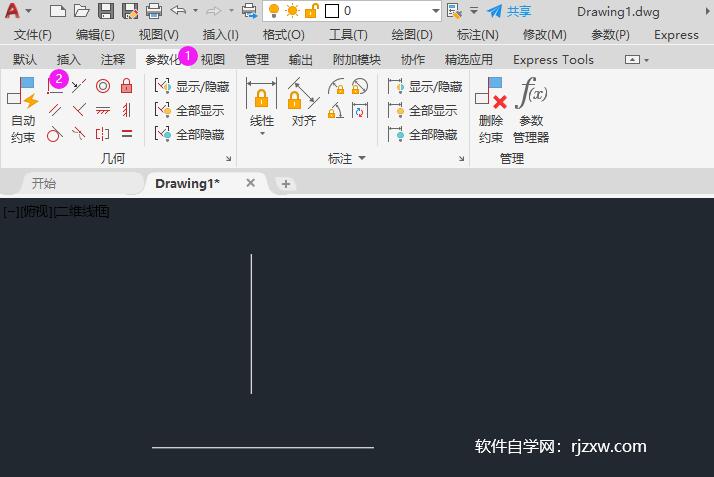Apply the Fix constraint red padlock
This screenshot has width=714, height=477.
127,86
